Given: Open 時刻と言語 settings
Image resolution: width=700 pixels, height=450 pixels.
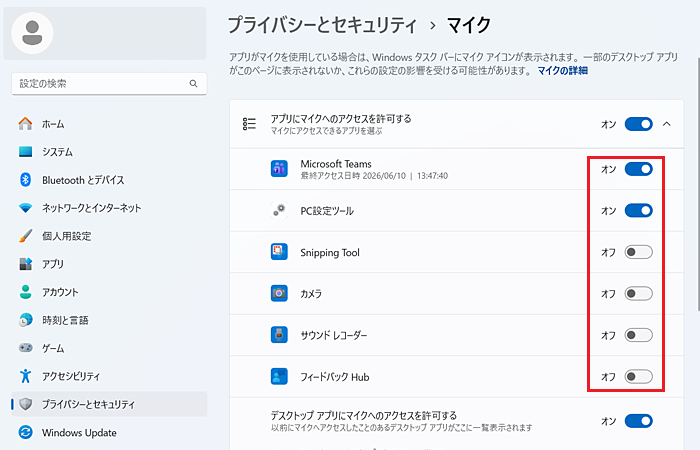Looking at the screenshot, I should pyautogui.click(x=109, y=320).
